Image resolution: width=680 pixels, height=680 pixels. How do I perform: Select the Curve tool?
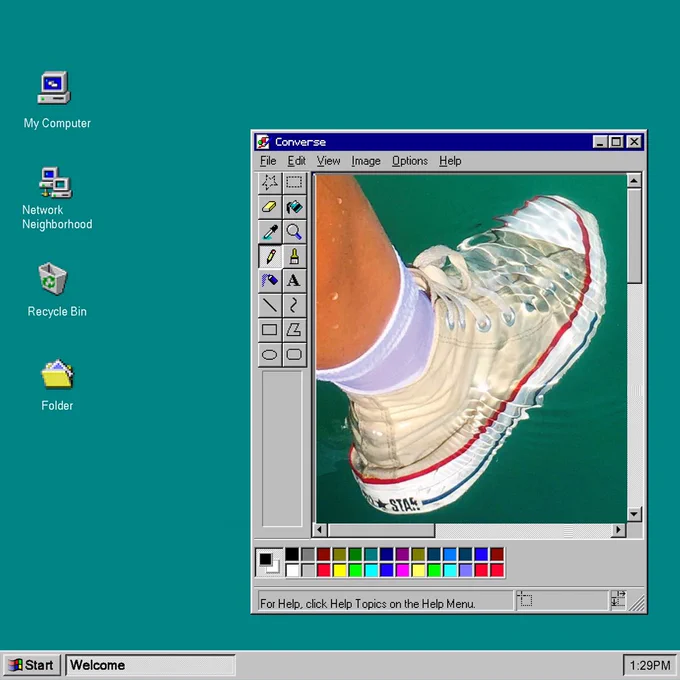(294, 305)
